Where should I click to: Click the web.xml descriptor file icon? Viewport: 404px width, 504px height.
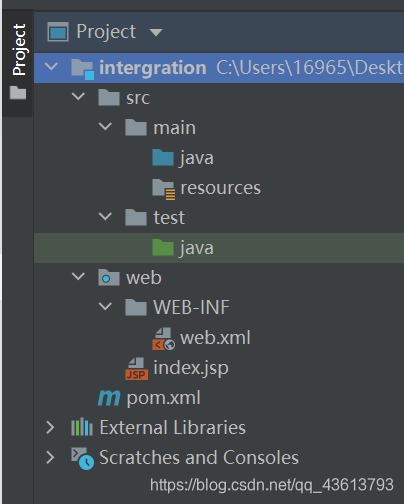[163, 339]
